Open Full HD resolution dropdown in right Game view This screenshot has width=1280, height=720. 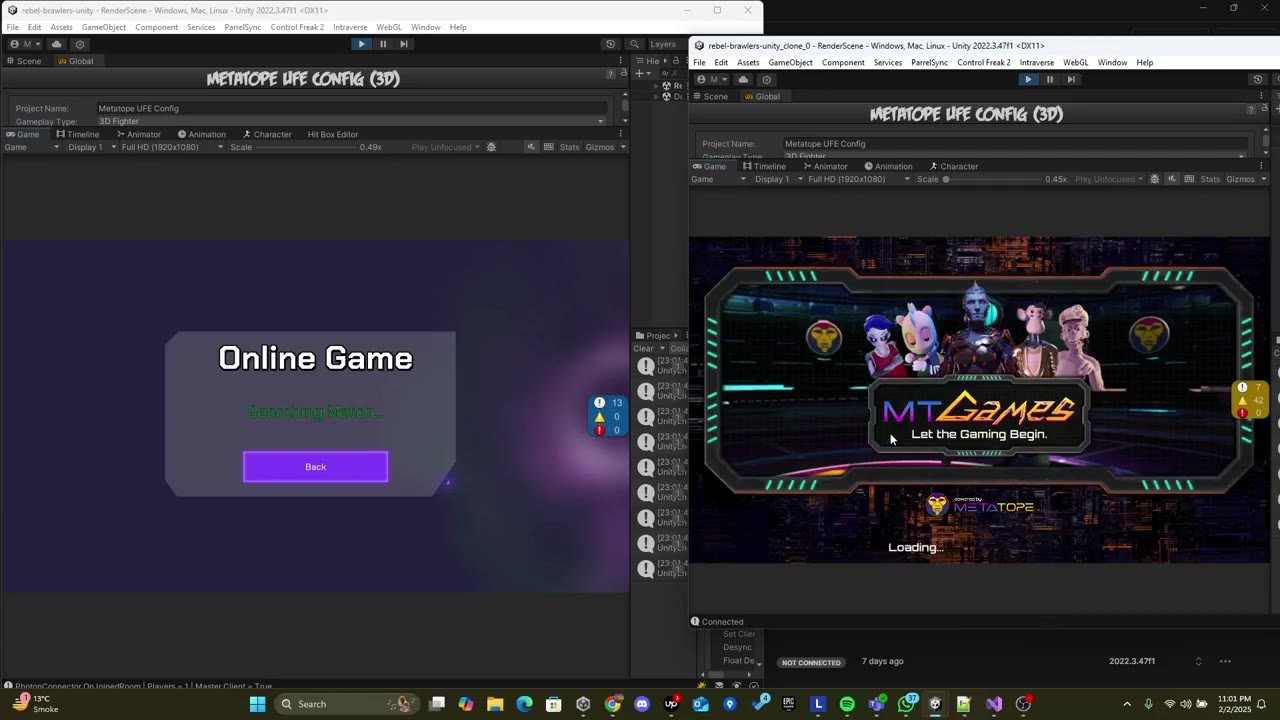pyautogui.click(x=858, y=179)
